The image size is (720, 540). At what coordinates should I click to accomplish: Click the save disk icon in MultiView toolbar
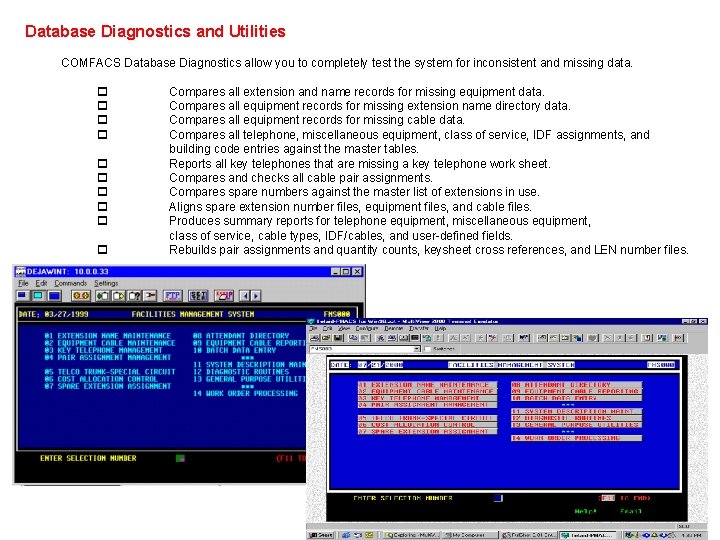(338, 338)
